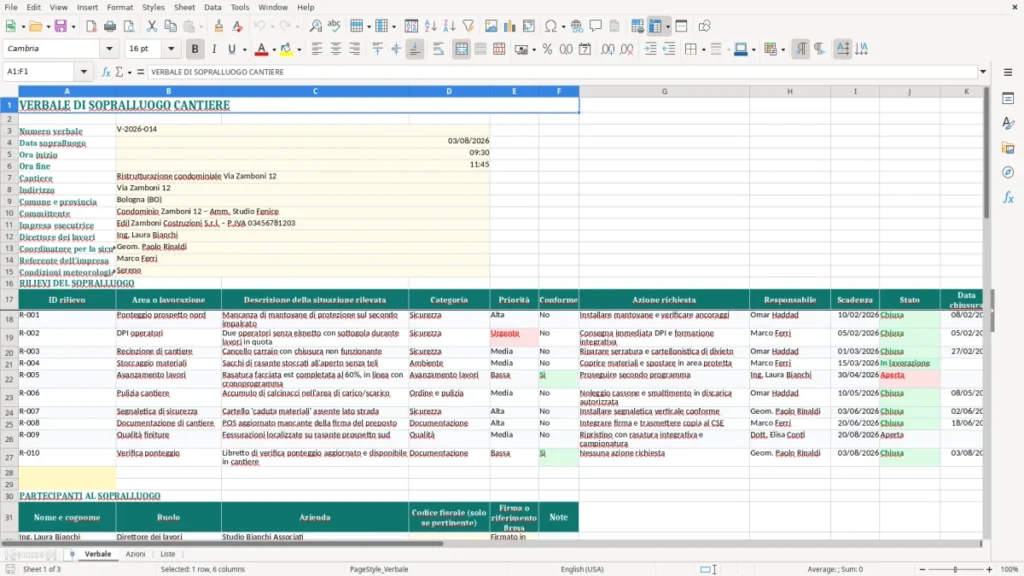Switch to the Azioni sheet tab
The height and width of the screenshot is (576, 1024).
(135, 554)
